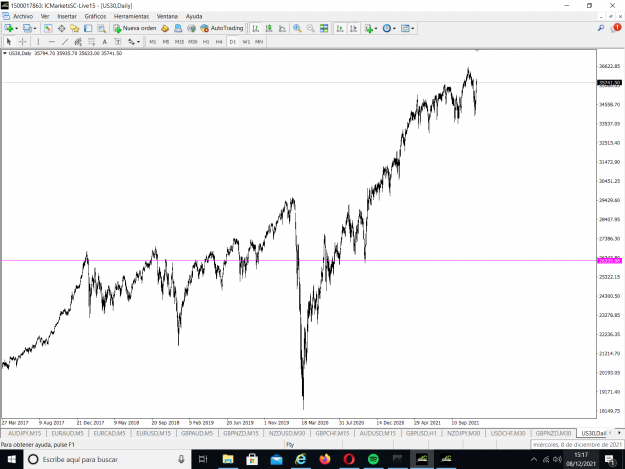Select the crosshair tool

(23, 41)
